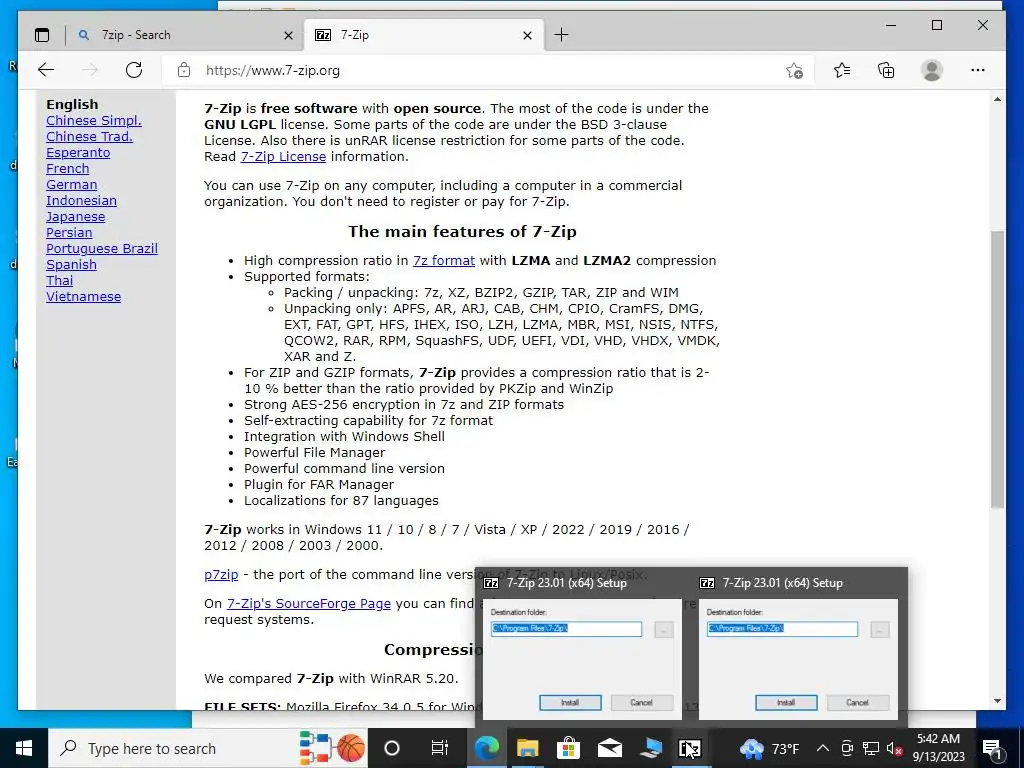View site information padlock icon
The height and width of the screenshot is (768, 1024).
click(184, 70)
